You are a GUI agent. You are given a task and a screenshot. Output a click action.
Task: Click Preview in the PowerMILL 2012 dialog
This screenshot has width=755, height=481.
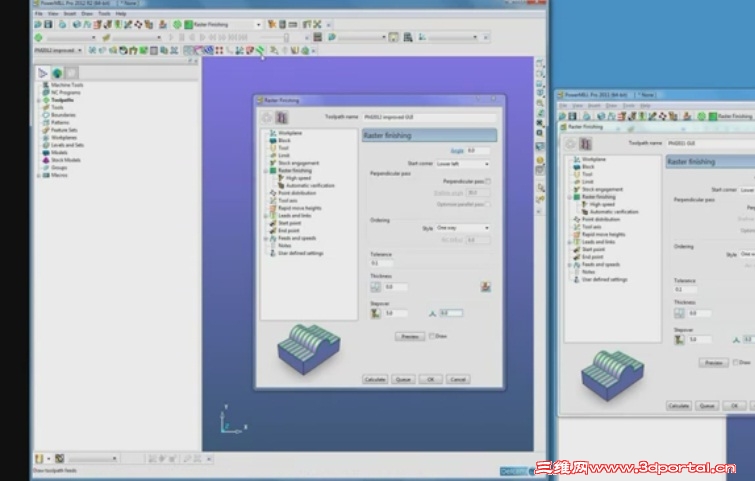410,337
